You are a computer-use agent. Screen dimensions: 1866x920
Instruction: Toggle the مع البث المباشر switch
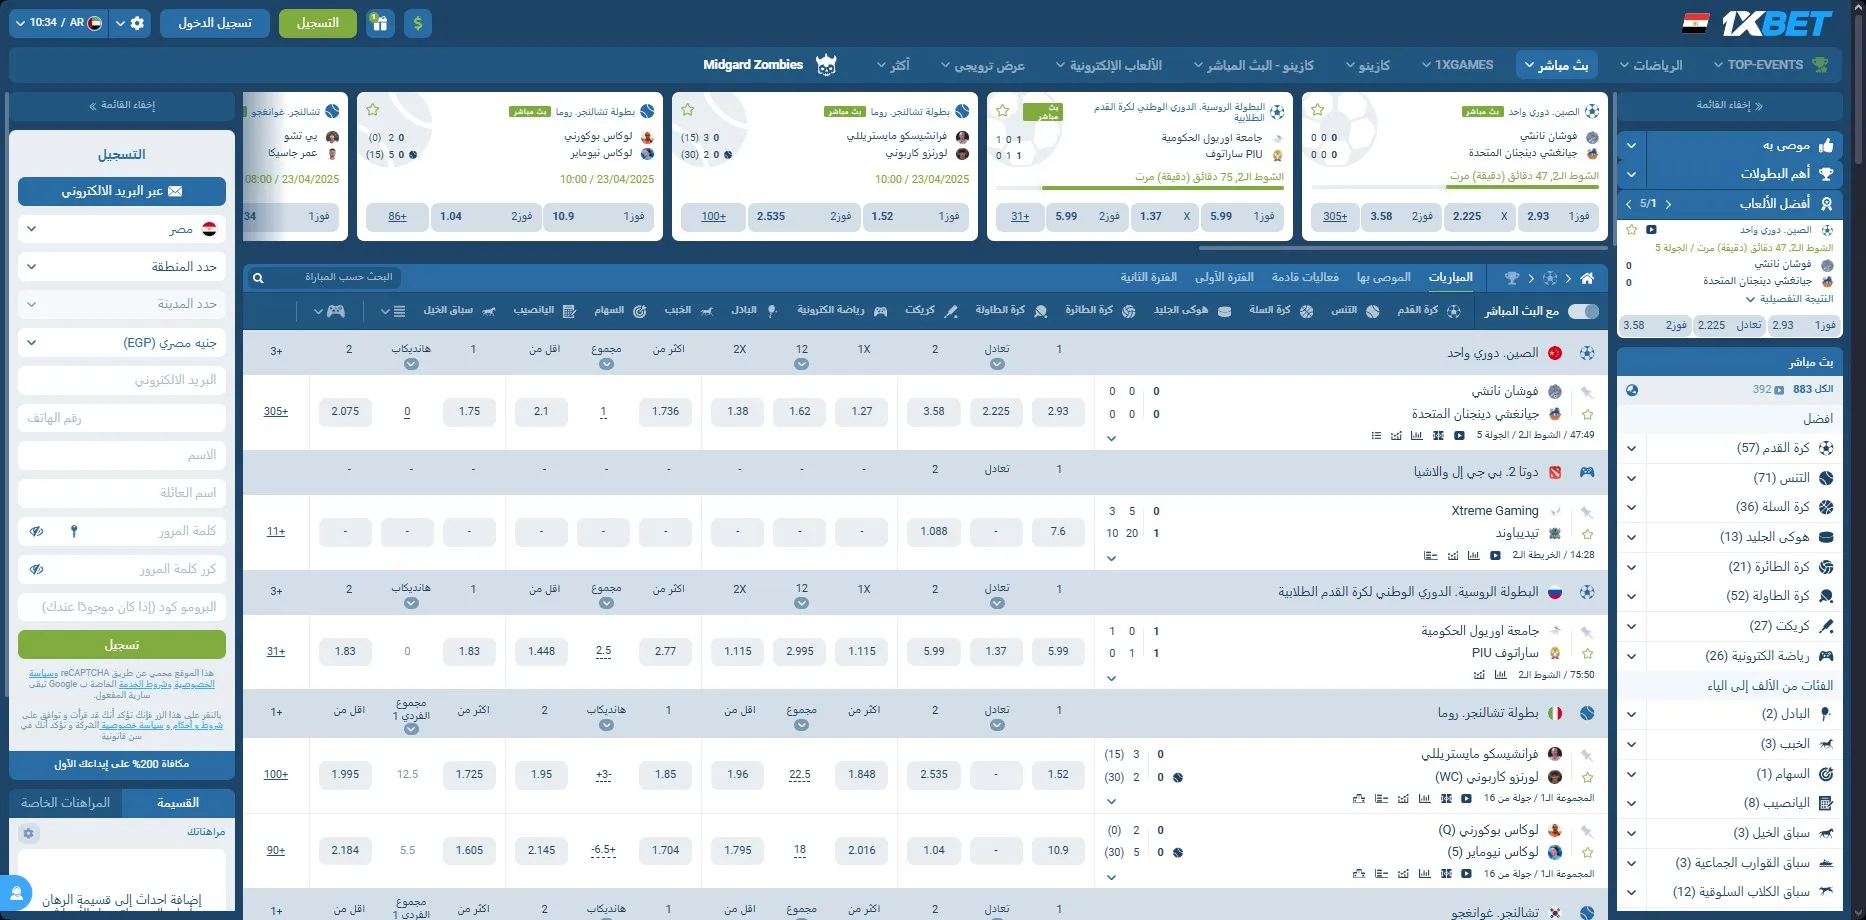pyautogui.click(x=1583, y=311)
